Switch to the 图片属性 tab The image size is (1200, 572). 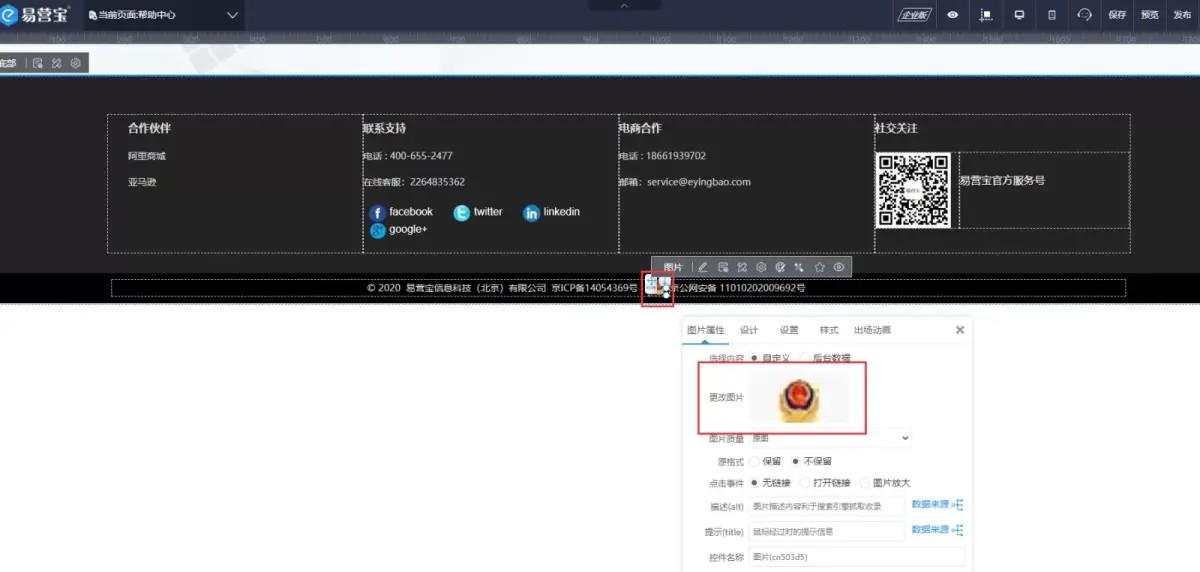tap(705, 330)
